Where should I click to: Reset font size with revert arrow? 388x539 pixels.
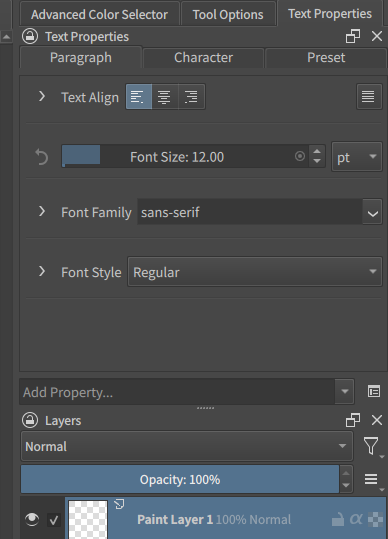[42, 157]
